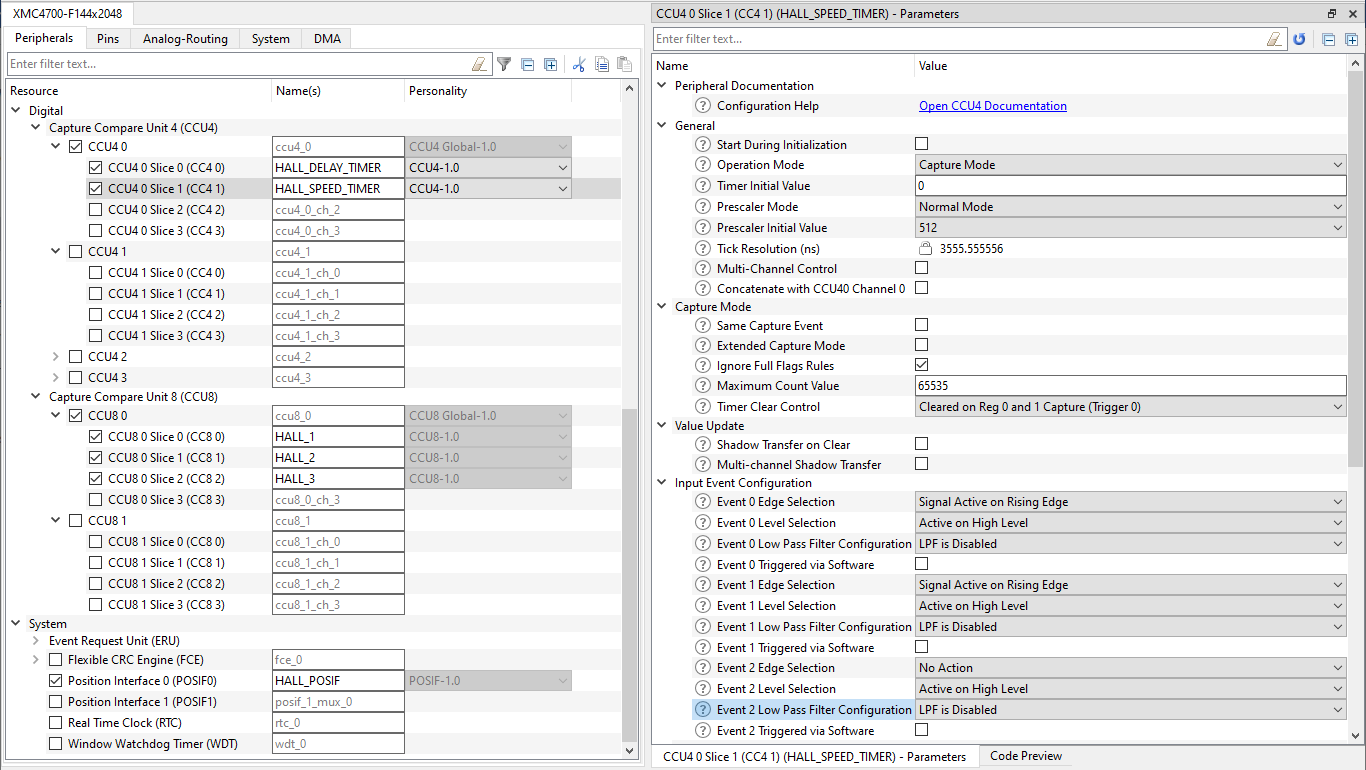Uncheck Ignore Full Flags Rules
The width and height of the screenshot is (1366, 770).
click(x=922, y=365)
